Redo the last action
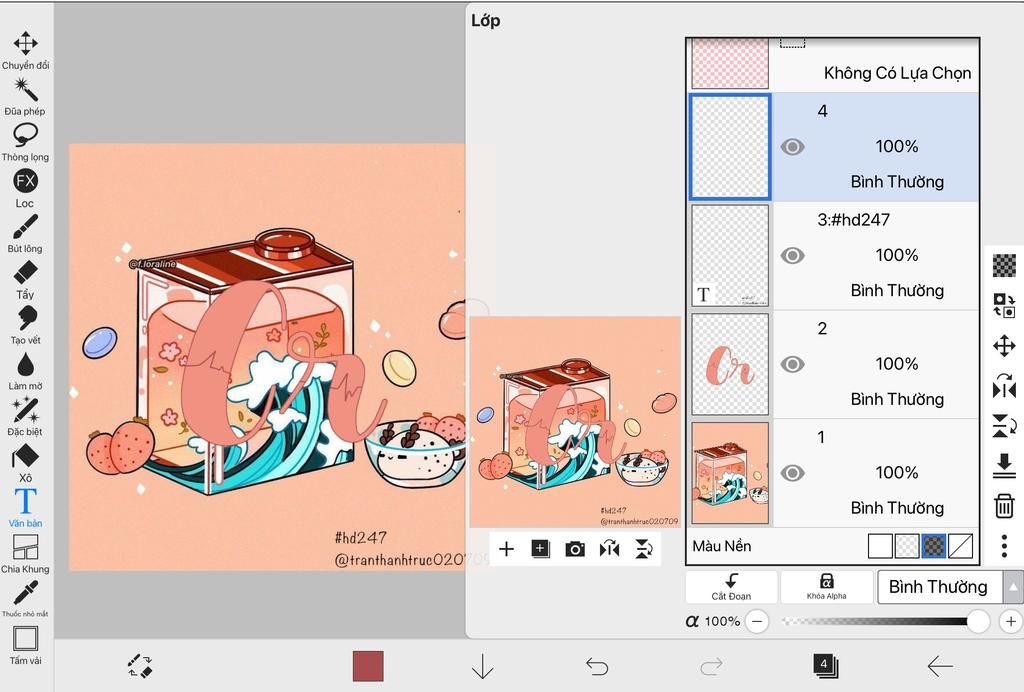The image size is (1024, 692). click(x=711, y=667)
